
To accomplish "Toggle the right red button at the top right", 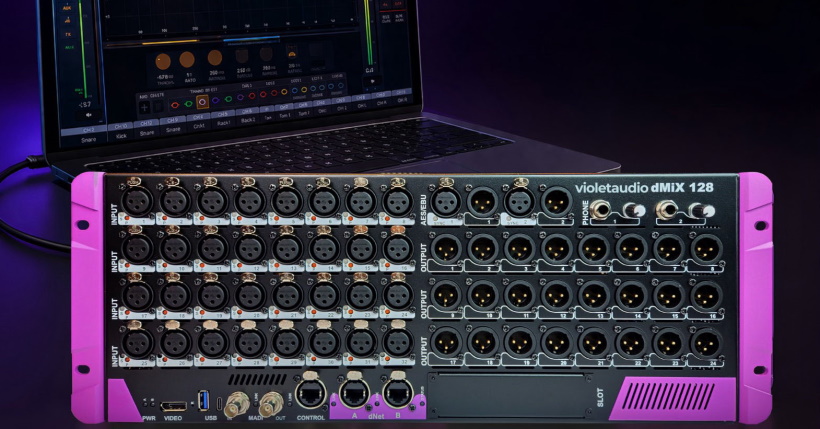I will [399, 4].
